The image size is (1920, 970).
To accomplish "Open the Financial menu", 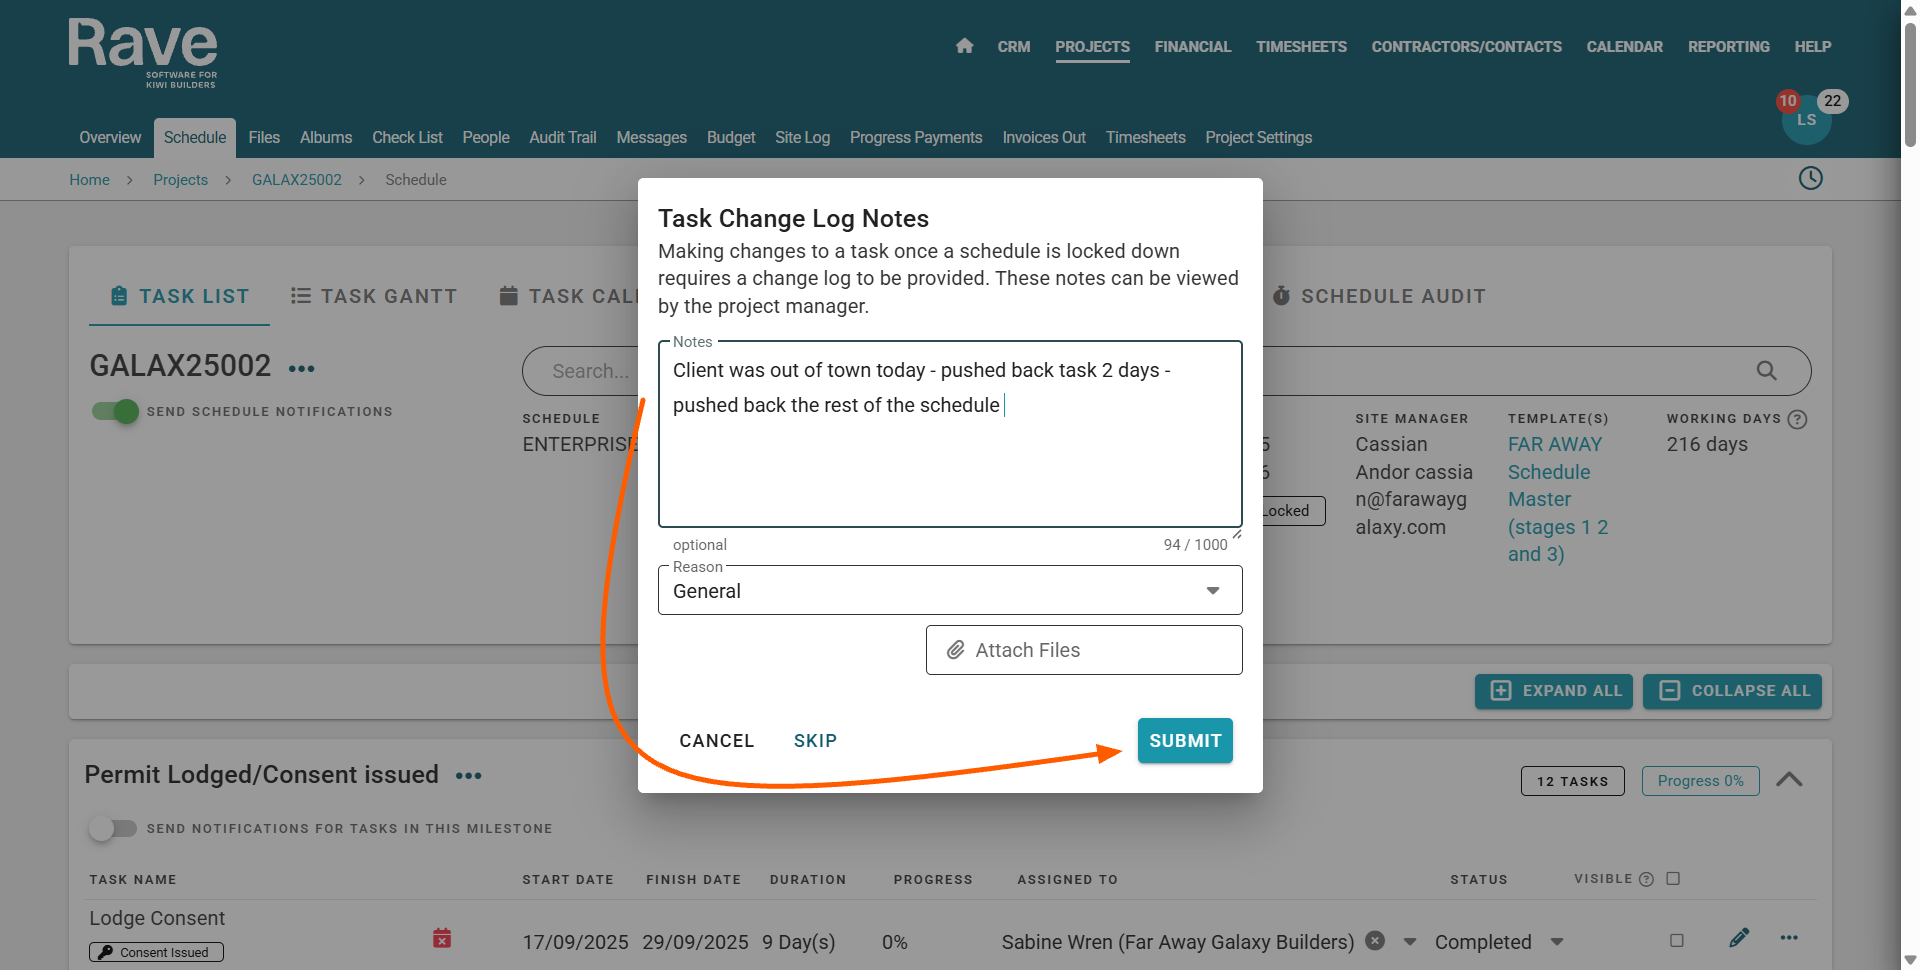I will point(1192,47).
